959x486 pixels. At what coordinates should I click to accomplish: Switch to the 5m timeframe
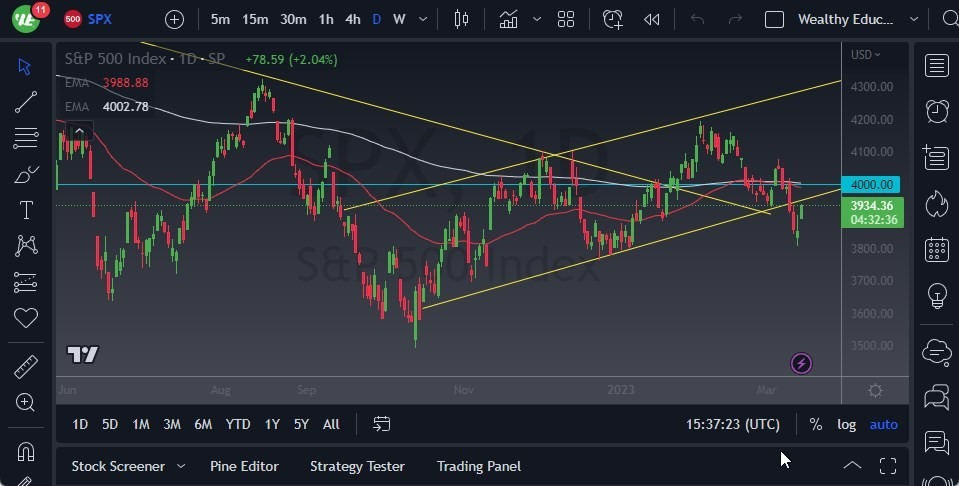click(x=220, y=20)
